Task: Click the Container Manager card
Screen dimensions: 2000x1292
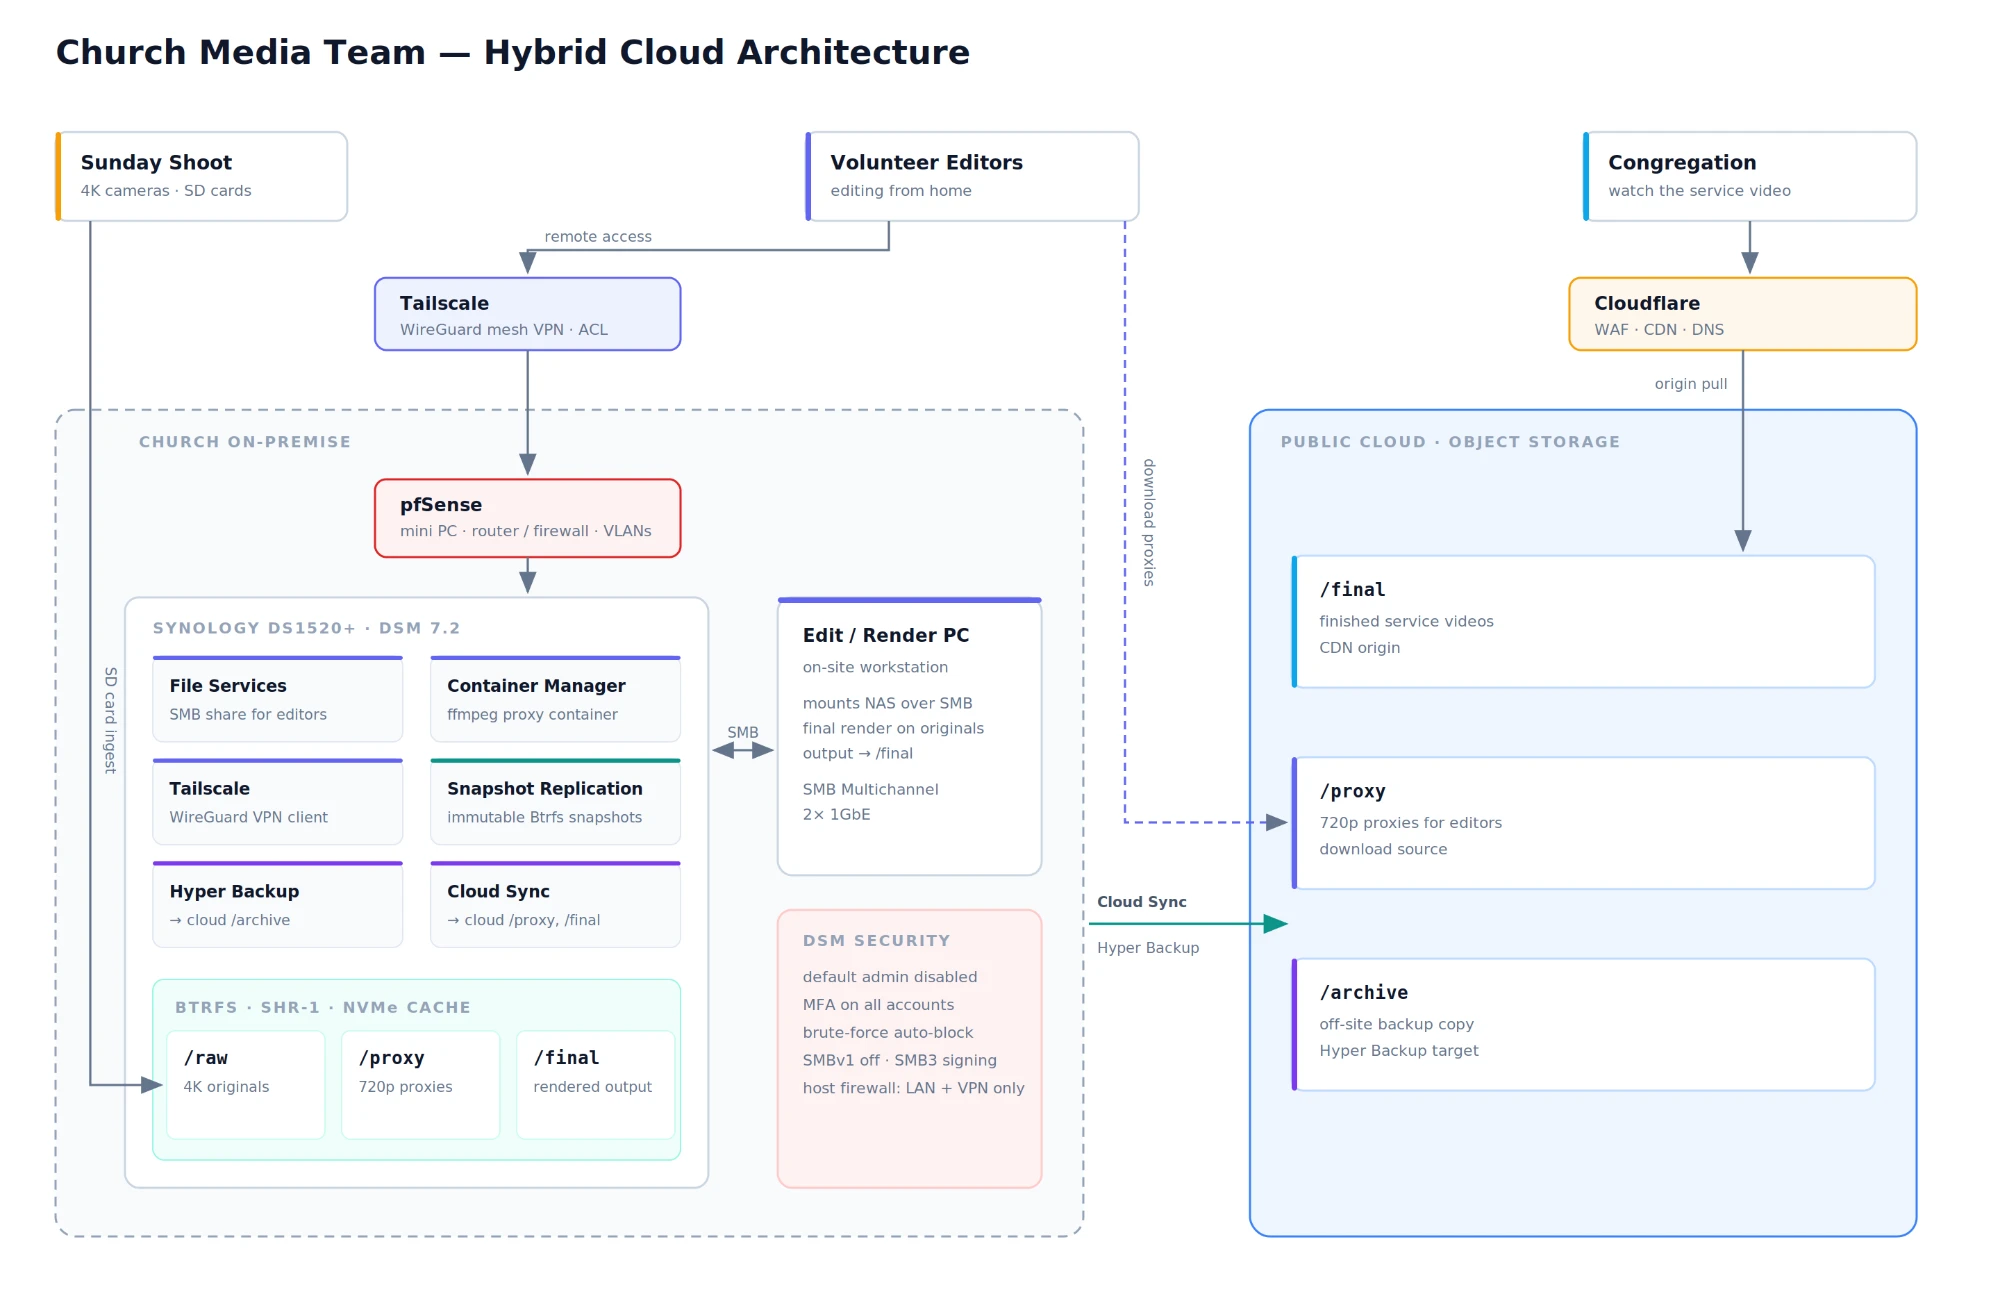Action: point(555,699)
